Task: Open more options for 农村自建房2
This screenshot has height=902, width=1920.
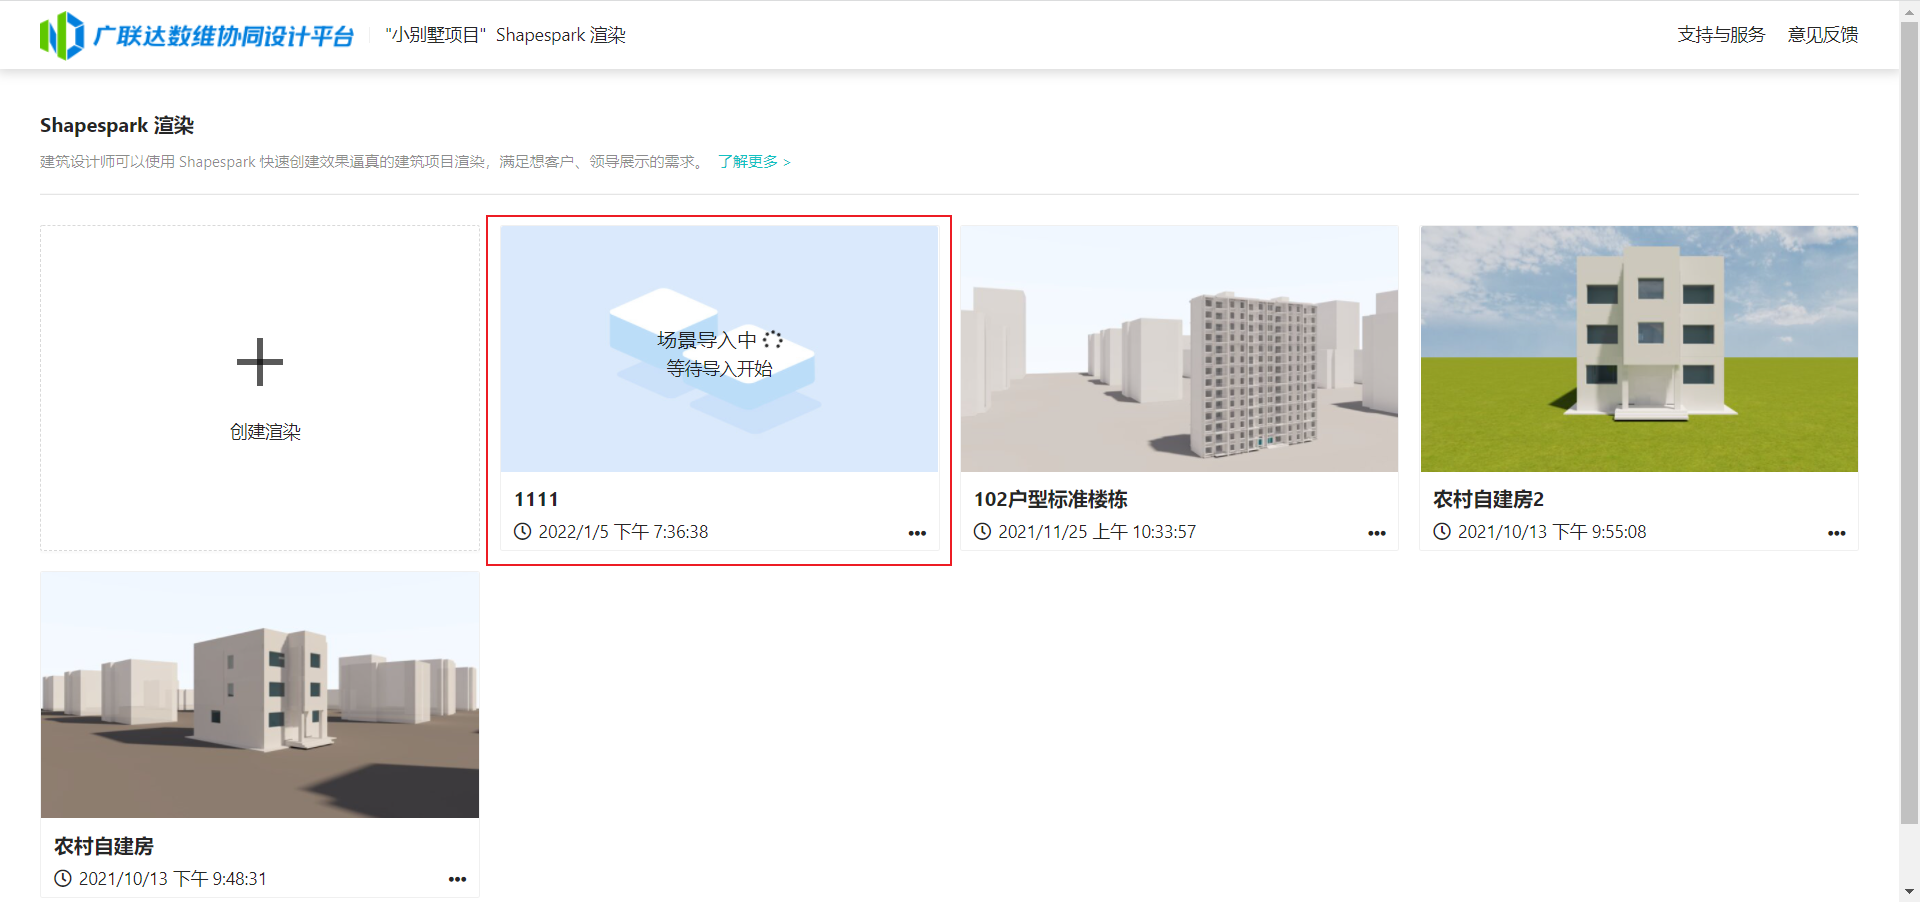Action: point(1837,533)
